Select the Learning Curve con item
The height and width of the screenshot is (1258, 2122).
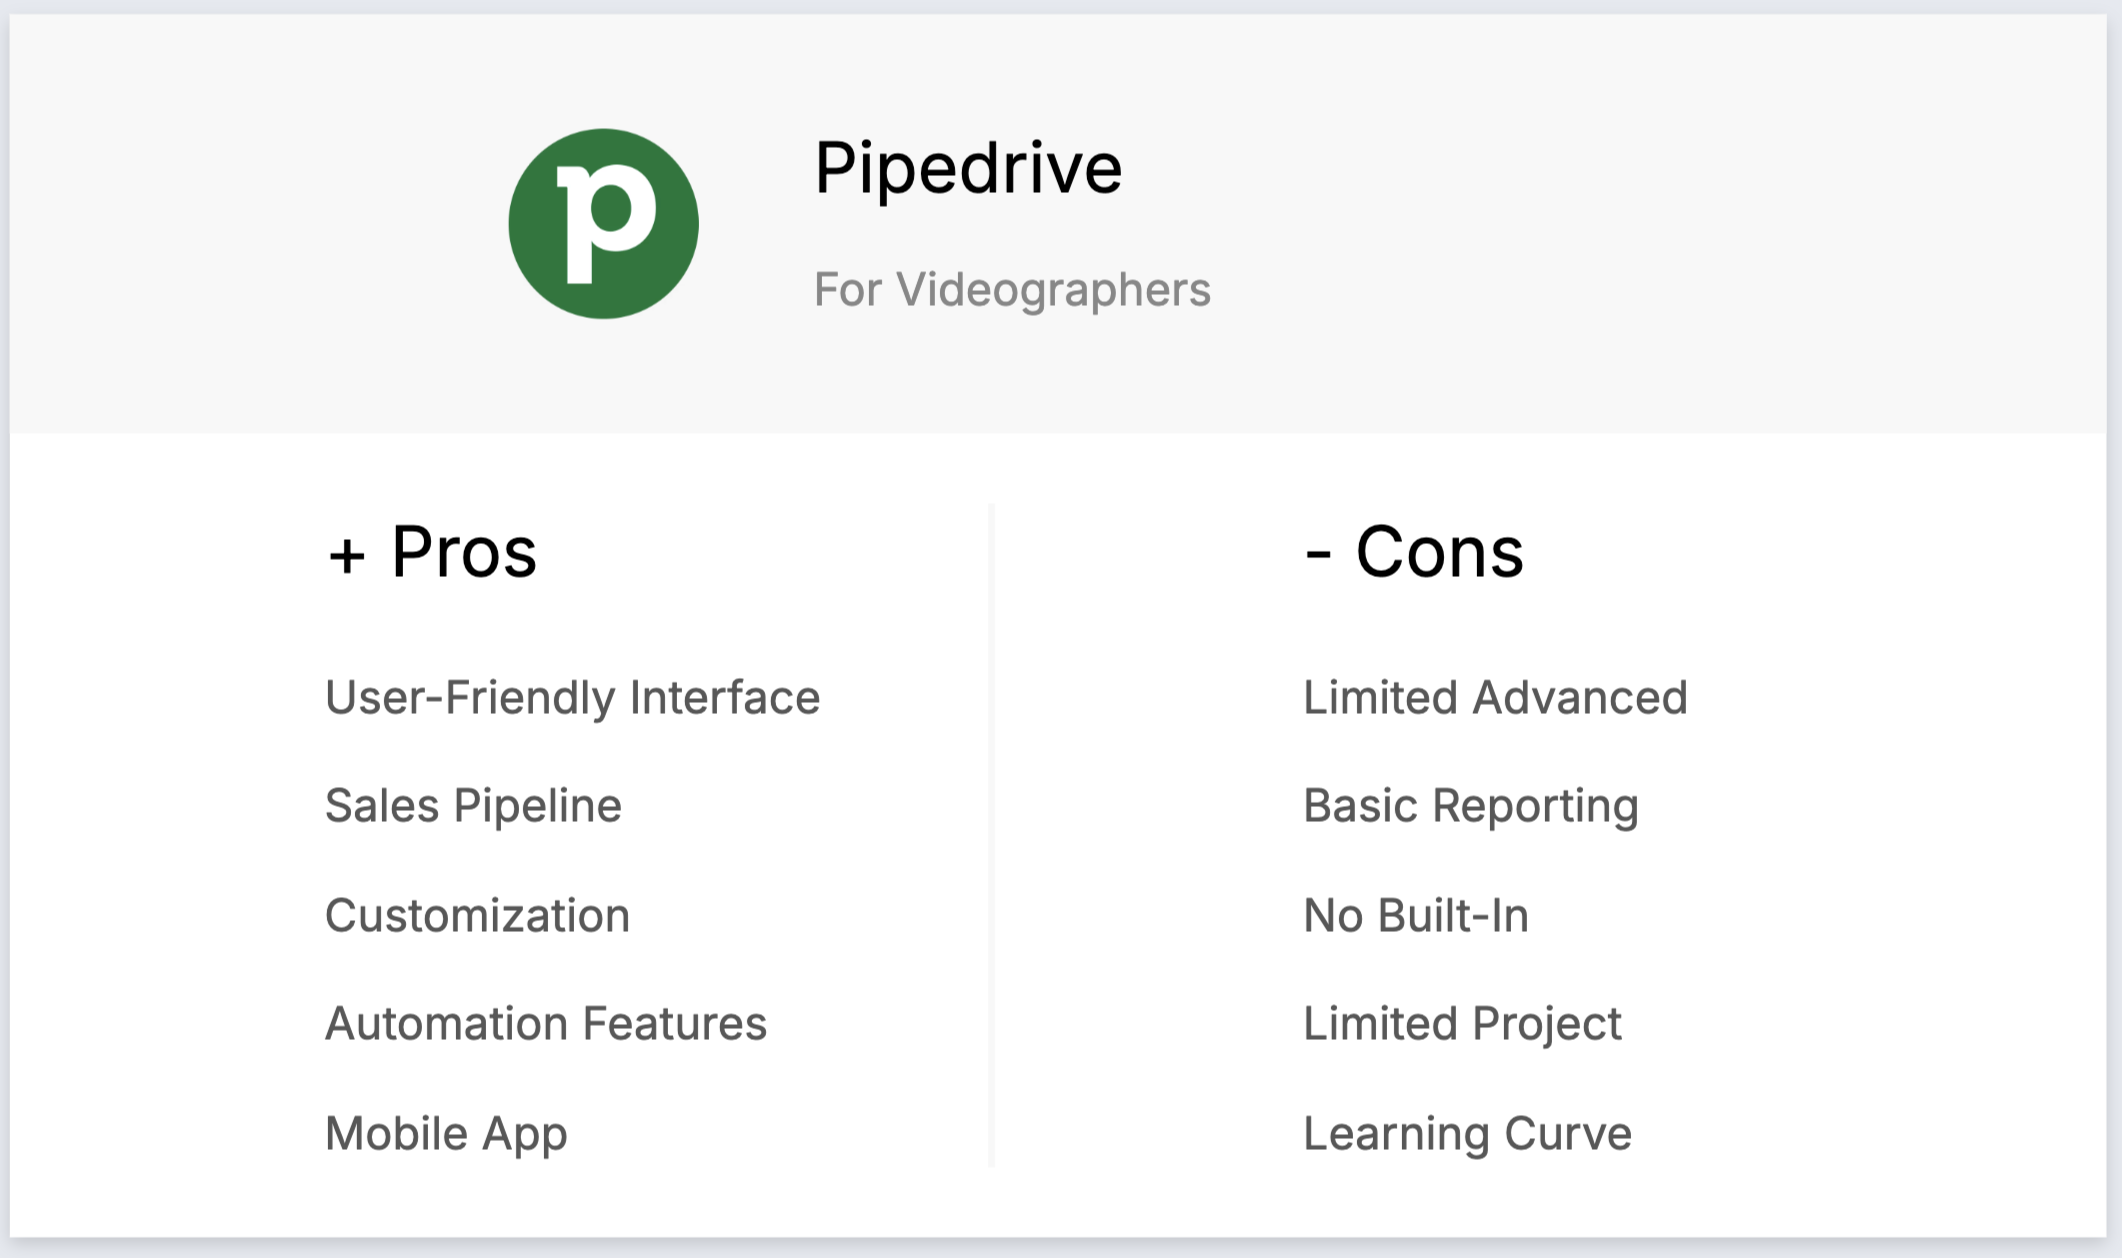pos(1467,1134)
